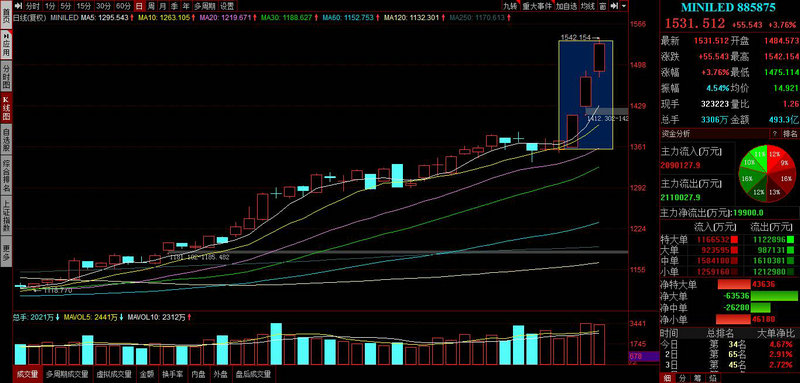Click the question mark help icon

(775, 134)
